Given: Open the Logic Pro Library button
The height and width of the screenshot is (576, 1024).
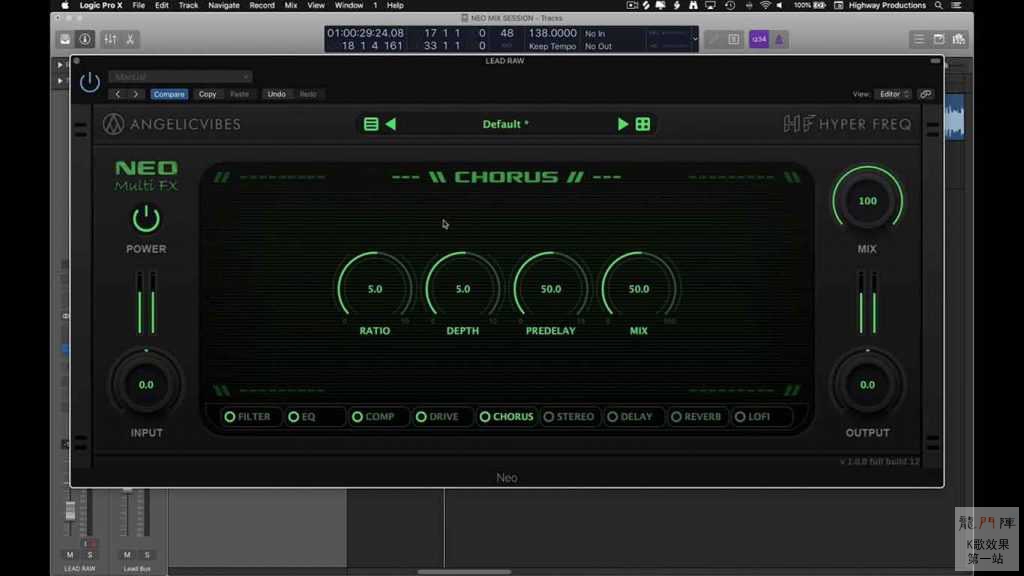Looking at the screenshot, I should pos(65,39).
